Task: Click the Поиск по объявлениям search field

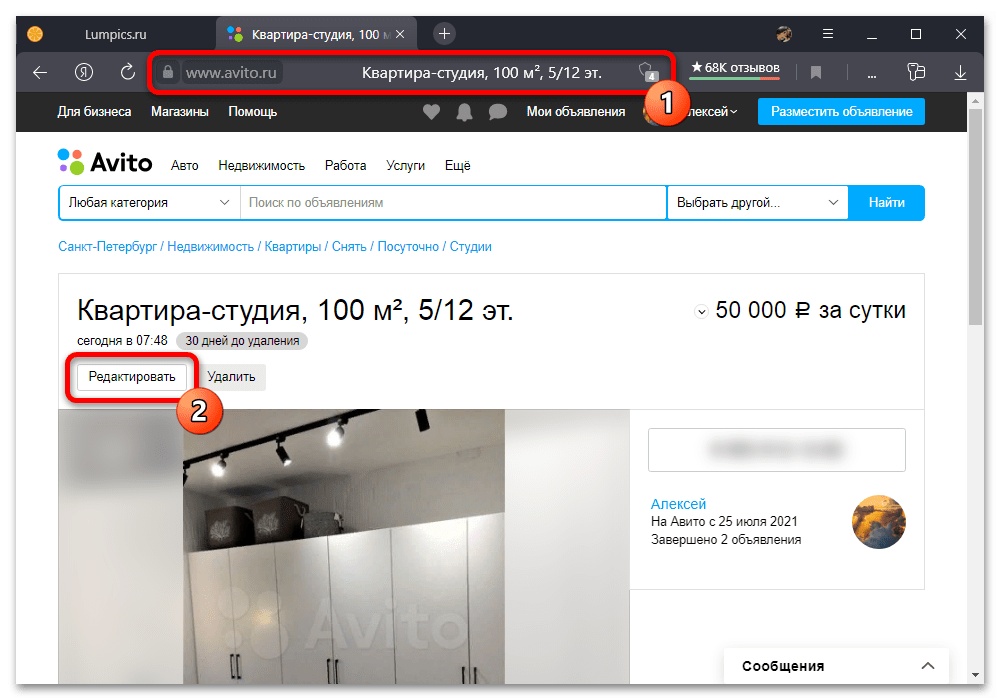Action: [x=453, y=203]
